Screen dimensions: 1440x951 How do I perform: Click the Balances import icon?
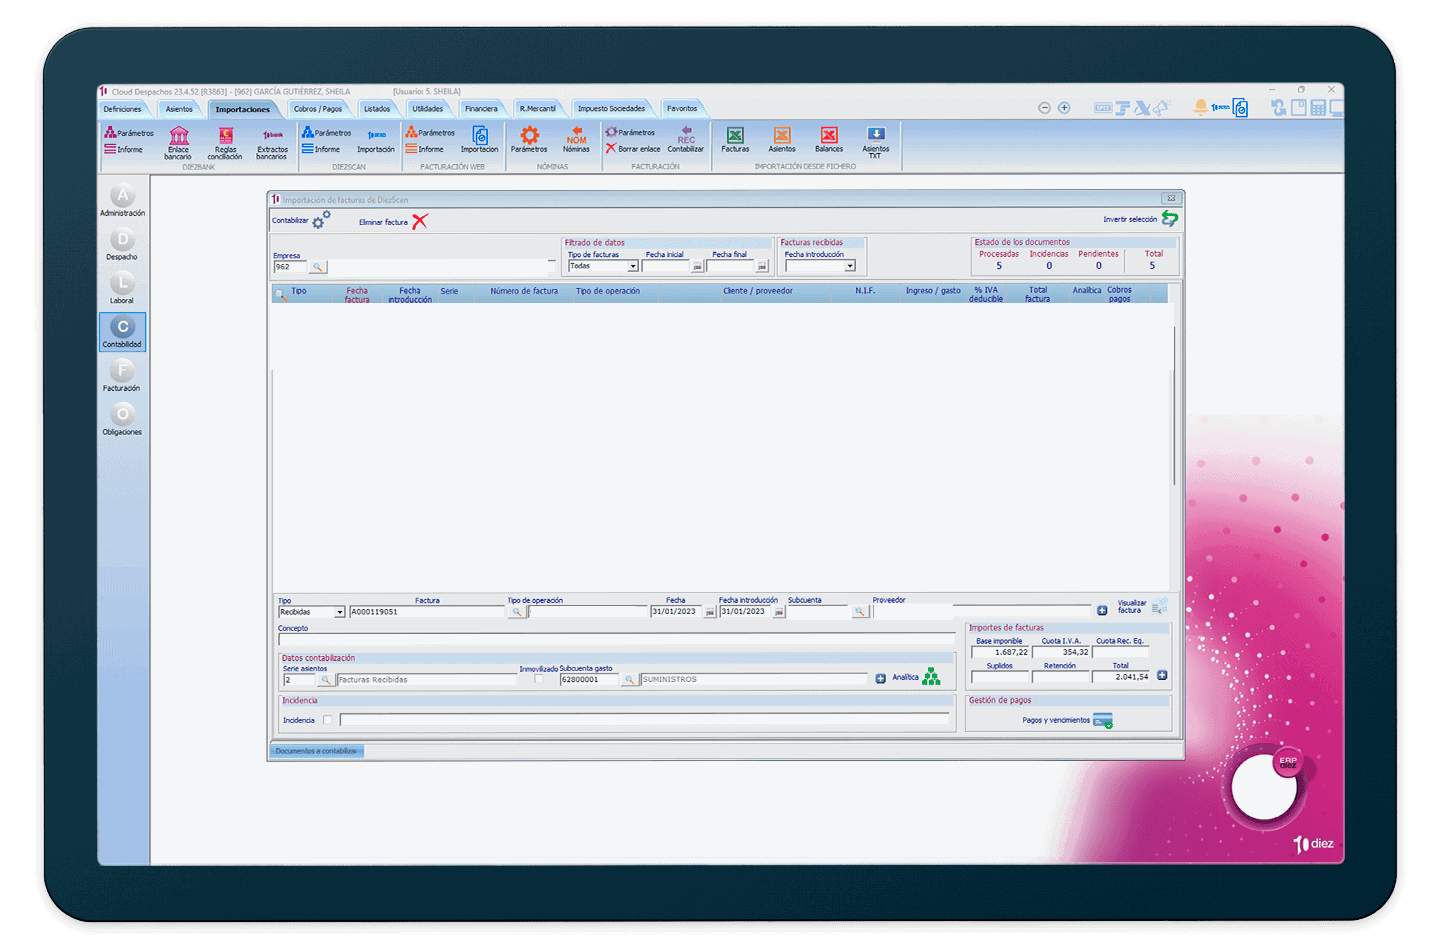(x=829, y=139)
